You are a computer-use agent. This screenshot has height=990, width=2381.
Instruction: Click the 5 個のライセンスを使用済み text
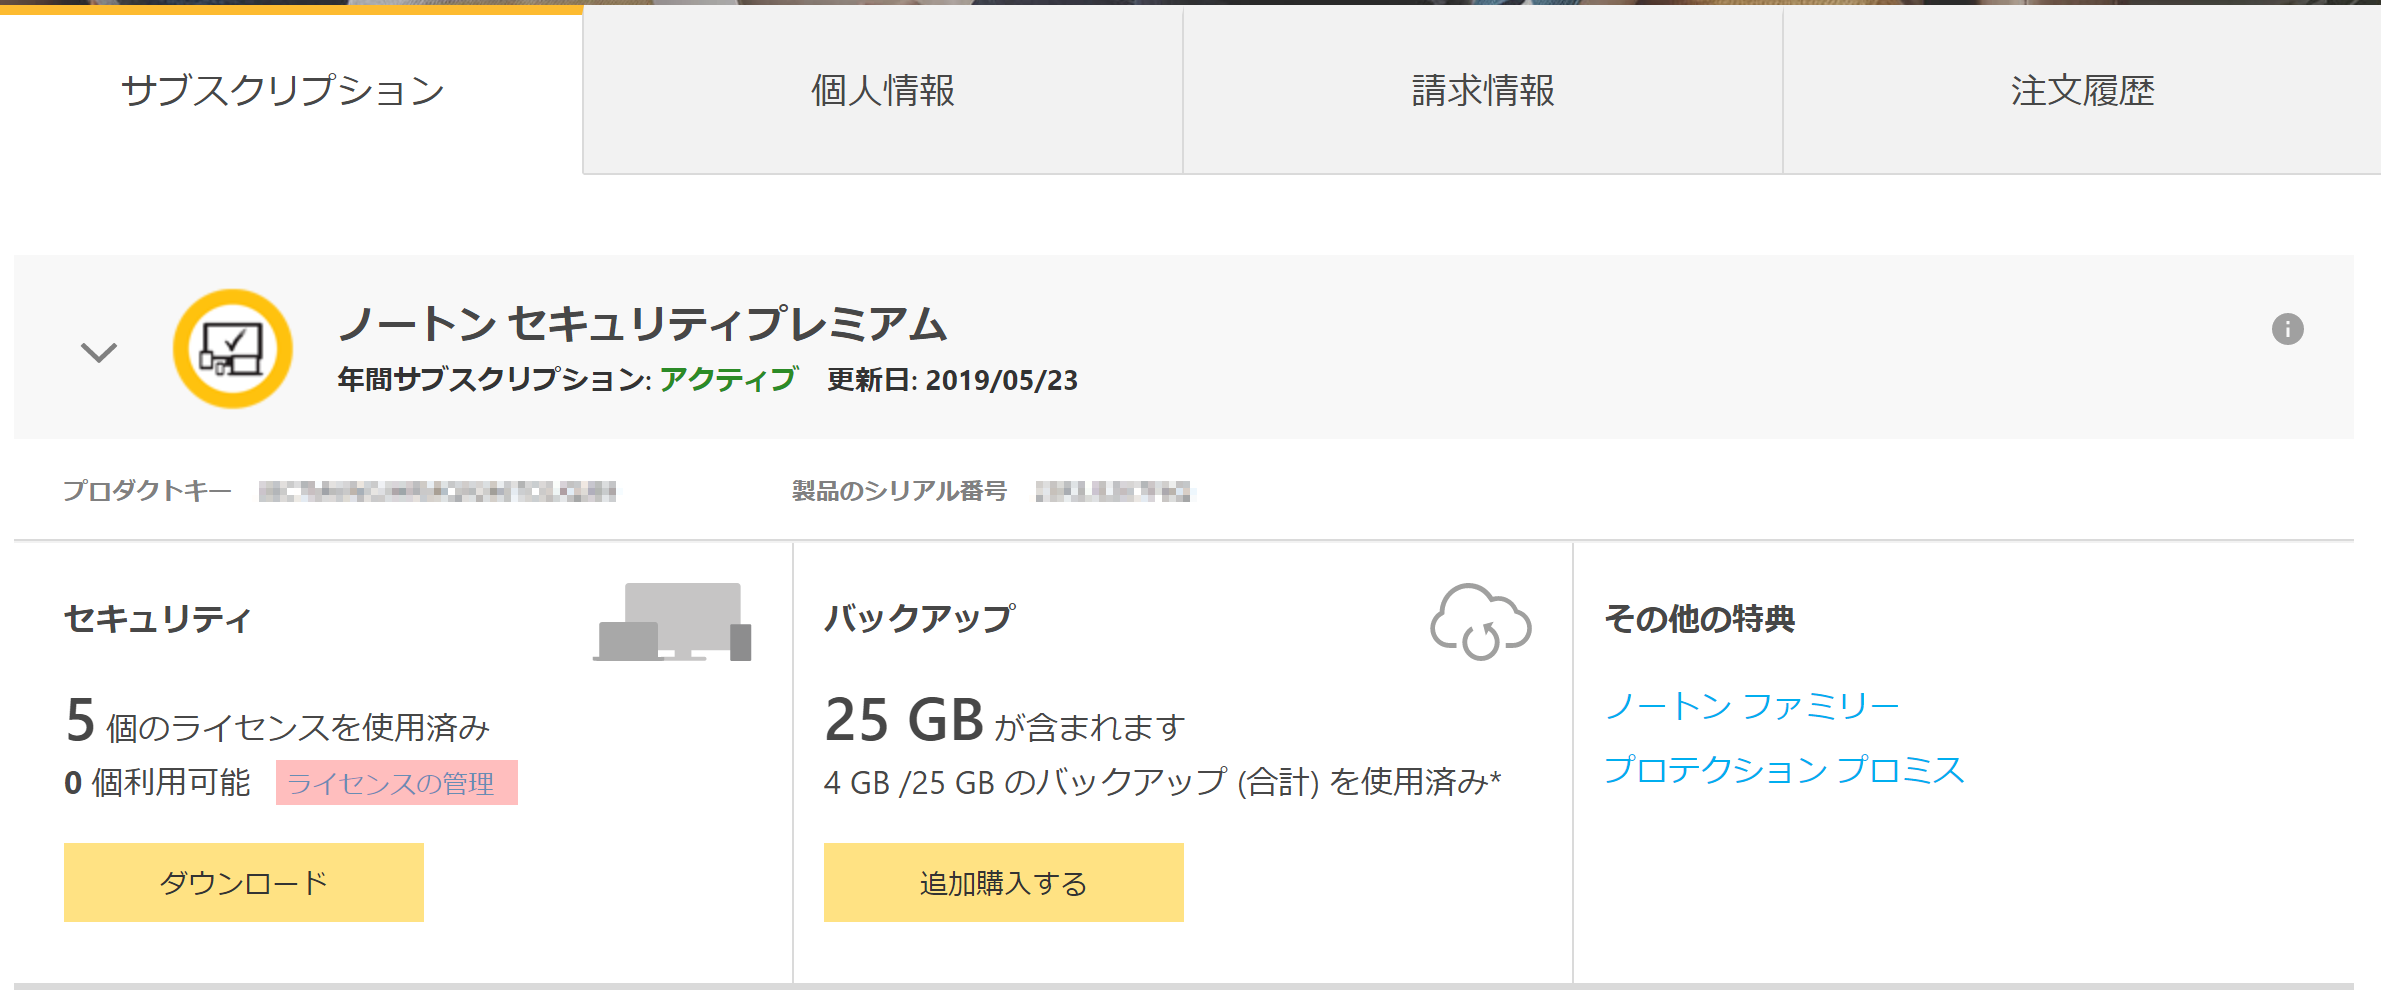277,721
